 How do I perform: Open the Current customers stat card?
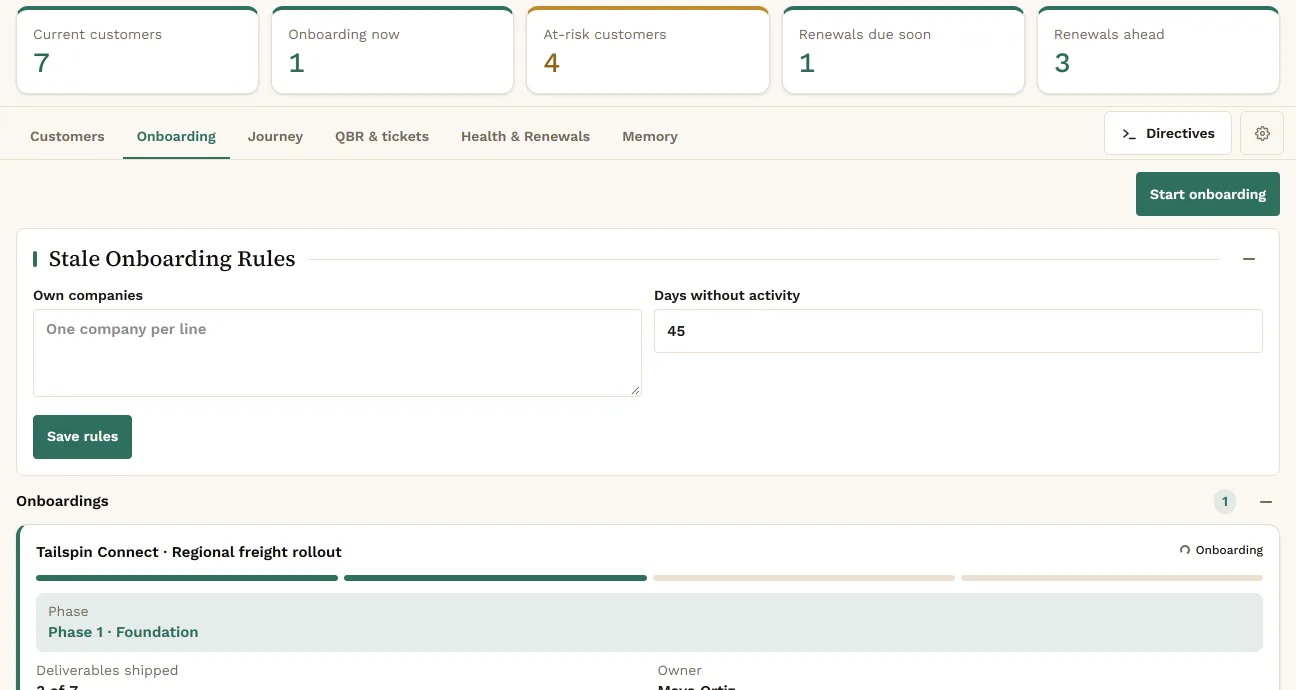137,50
